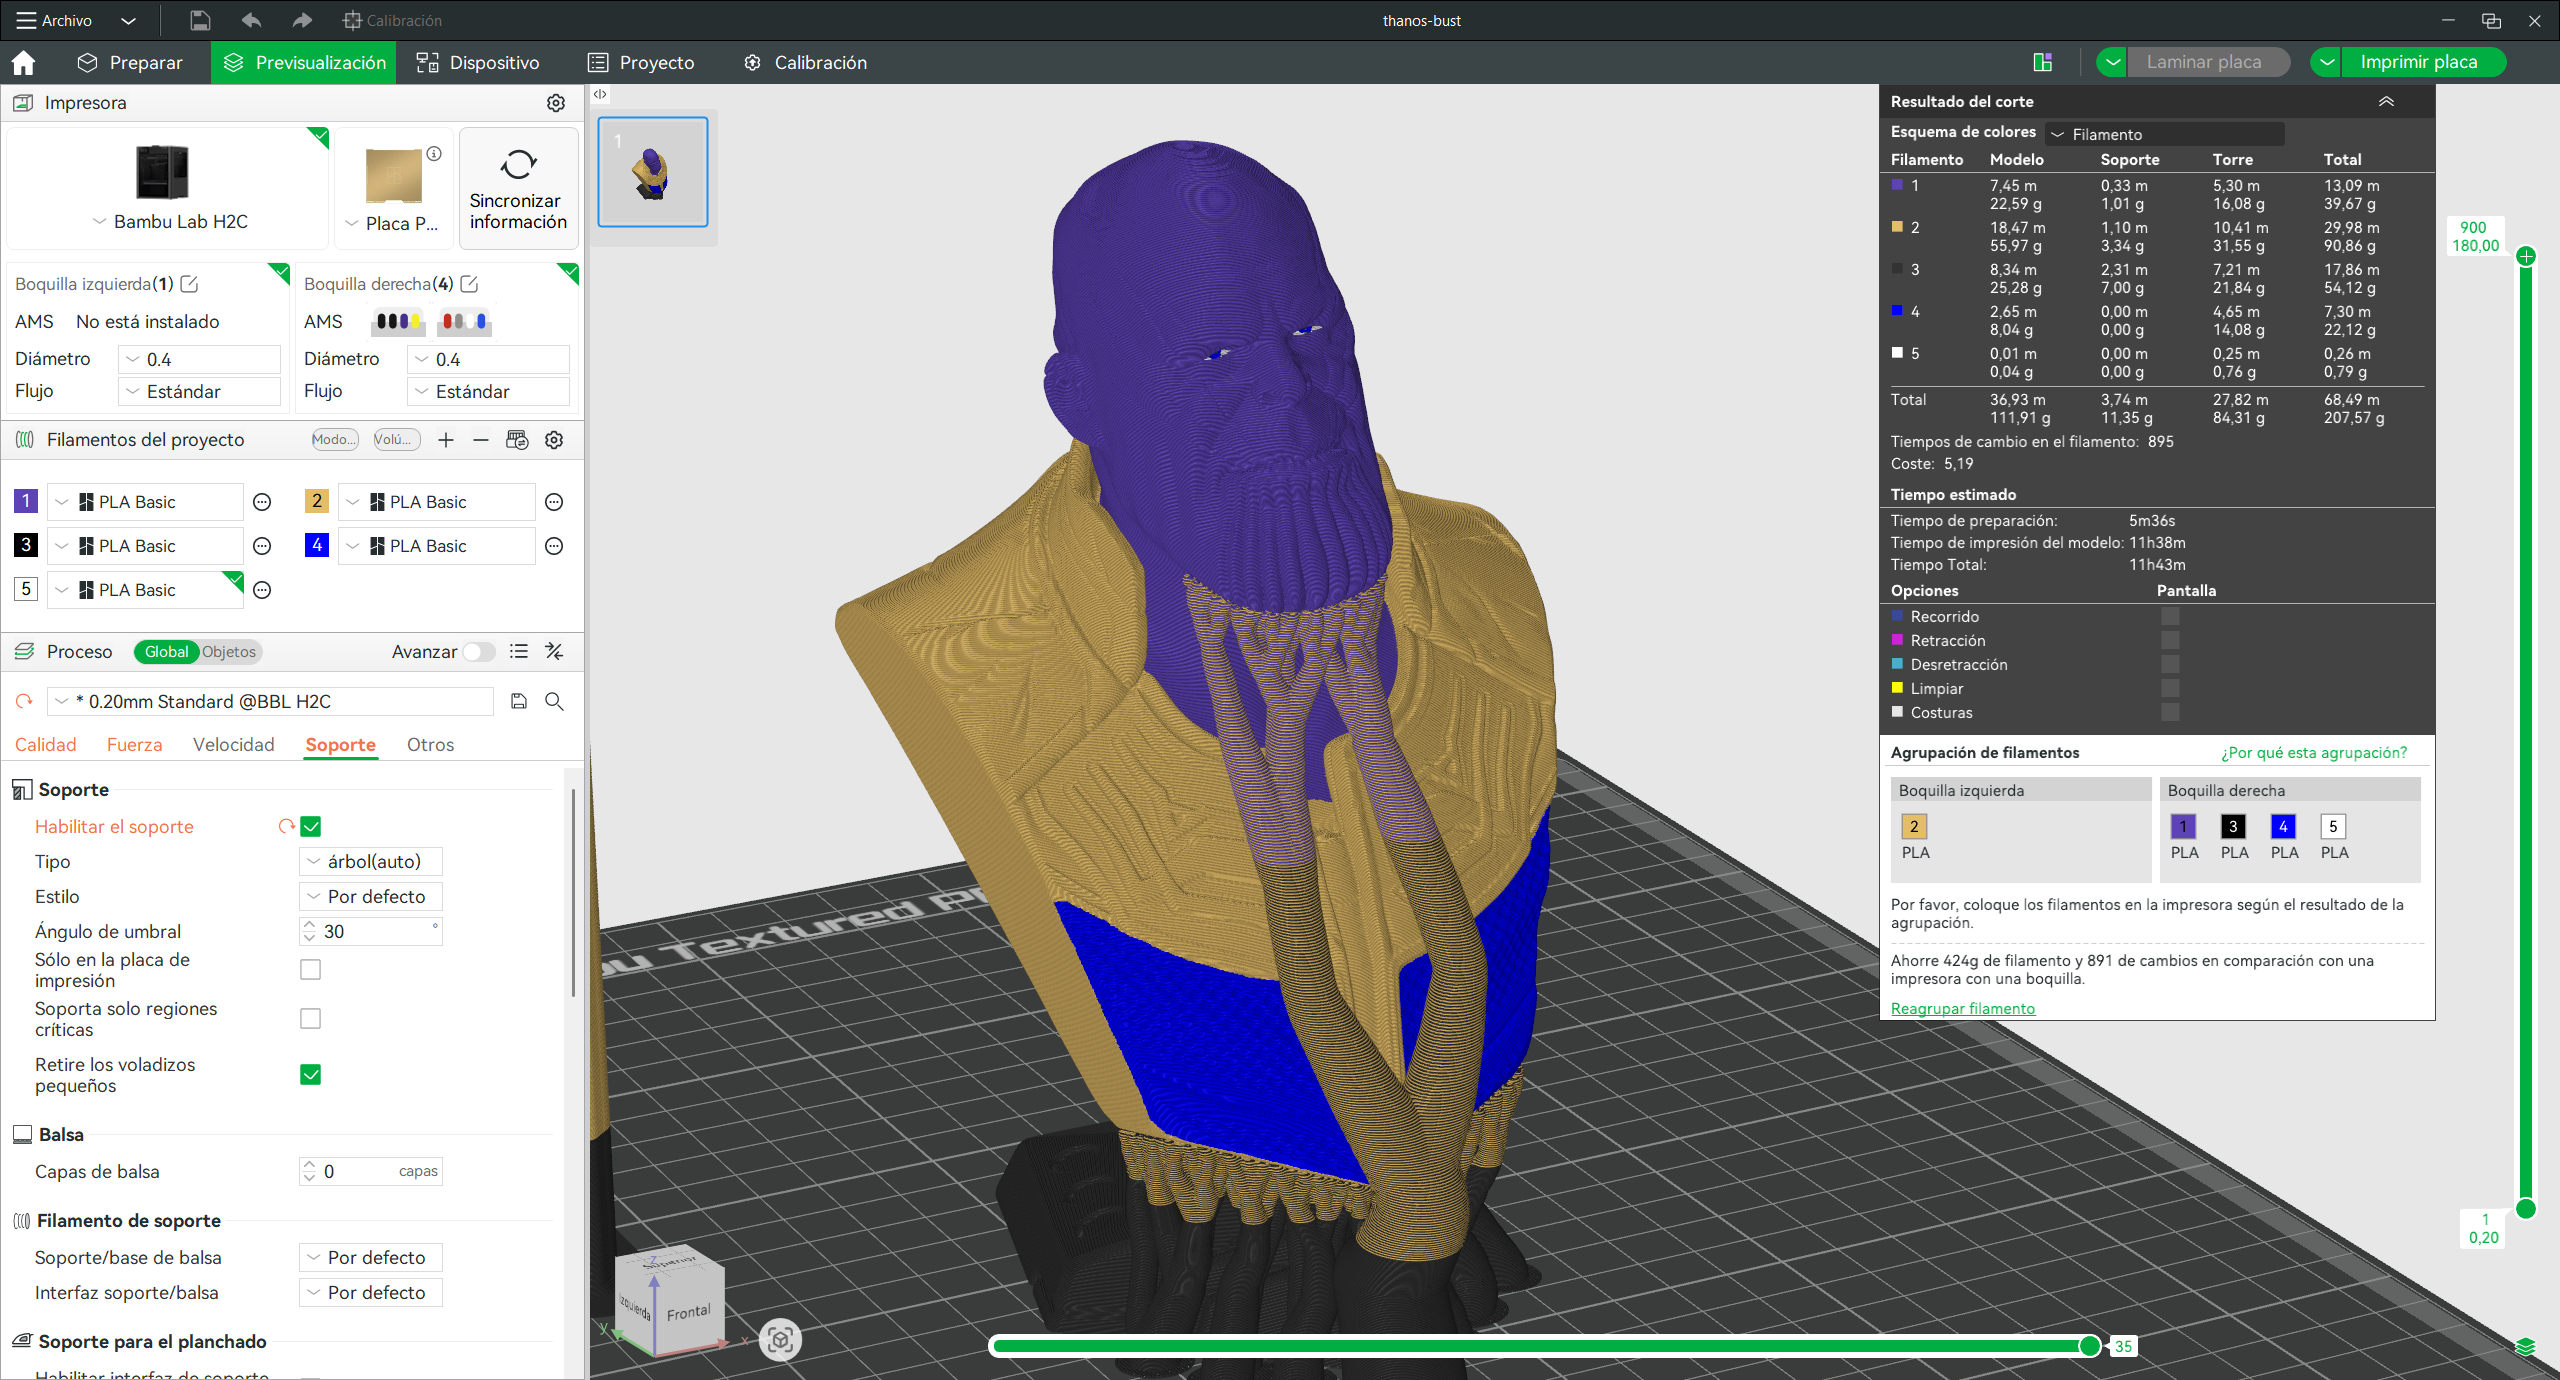Viewport: 2560px width, 1380px height.
Task: Switch to the Preparar tab
Action: tap(130, 62)
